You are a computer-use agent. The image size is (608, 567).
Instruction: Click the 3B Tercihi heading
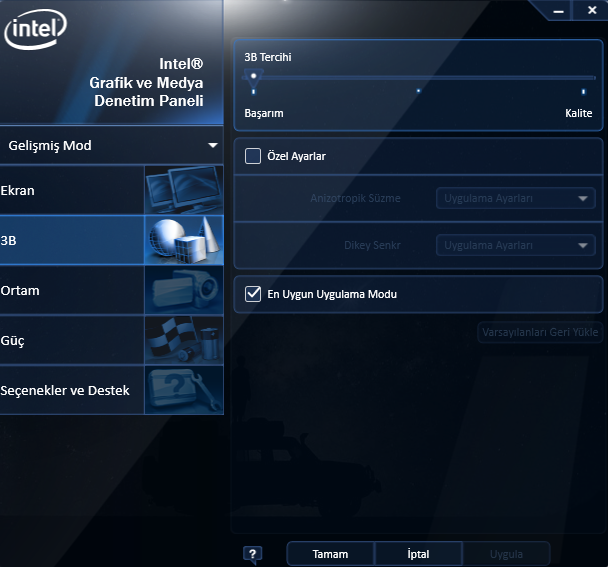268,57
